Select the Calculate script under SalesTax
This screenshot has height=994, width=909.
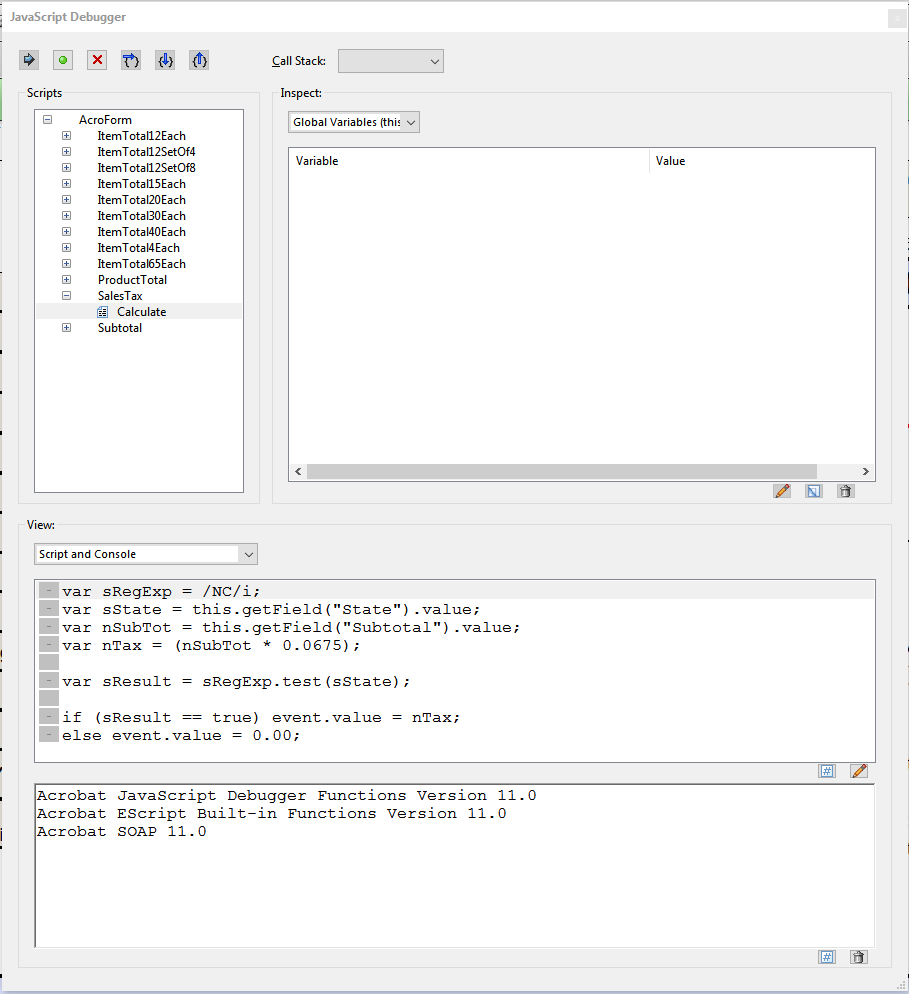tap(141, 311)
